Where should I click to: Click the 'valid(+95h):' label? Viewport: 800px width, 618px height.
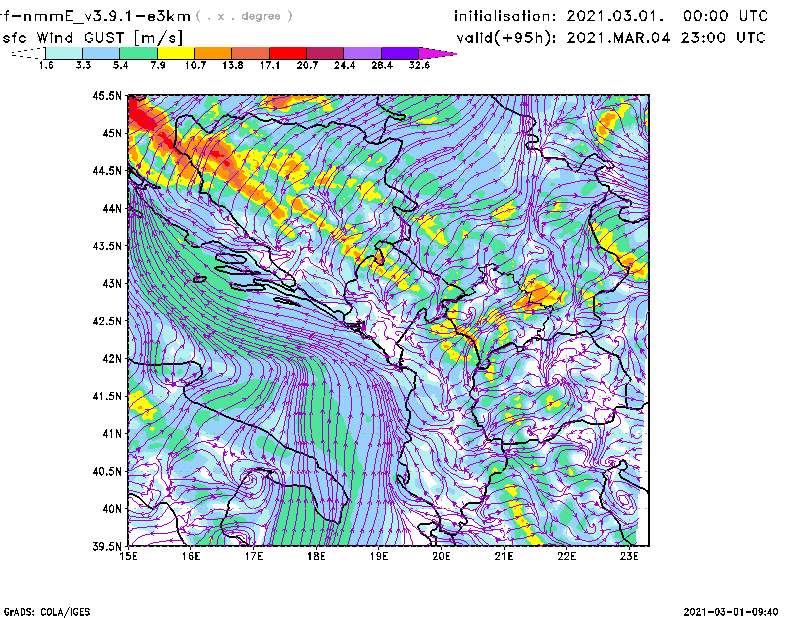tap(507, 38)
